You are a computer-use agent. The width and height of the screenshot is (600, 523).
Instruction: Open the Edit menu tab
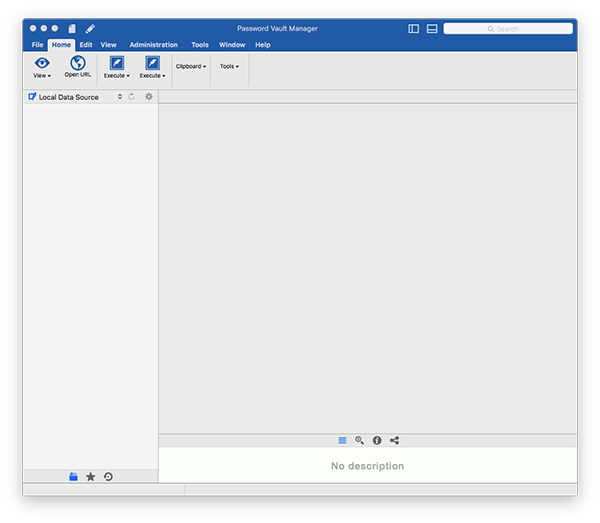pos(86,45)
